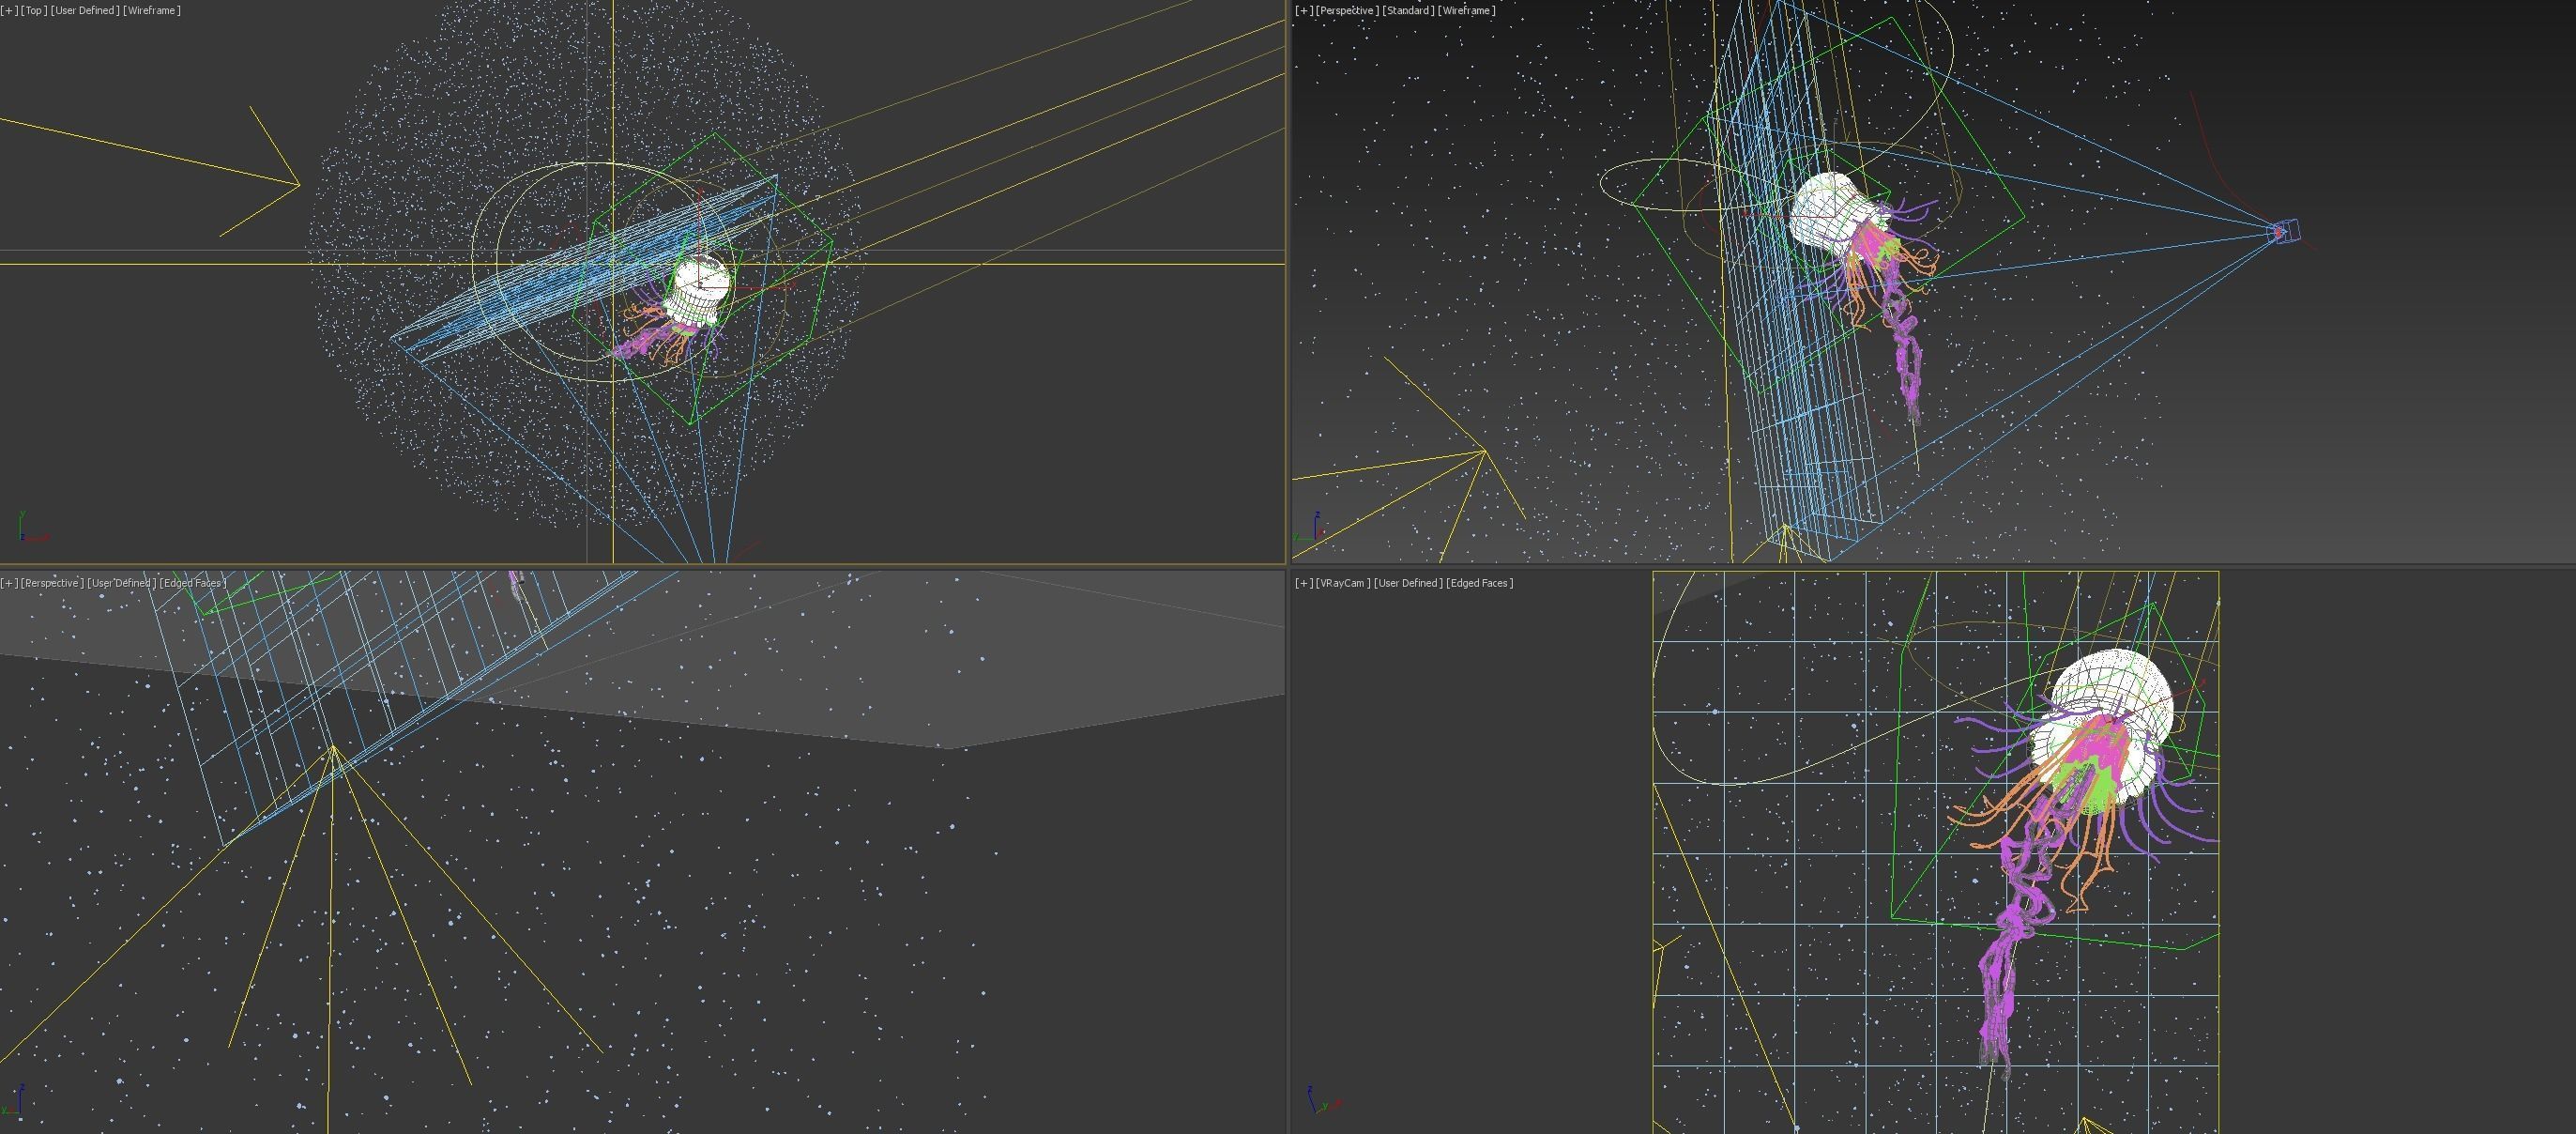Open [+] menu in top-right Perspective viewport

tap(1304, 10)
